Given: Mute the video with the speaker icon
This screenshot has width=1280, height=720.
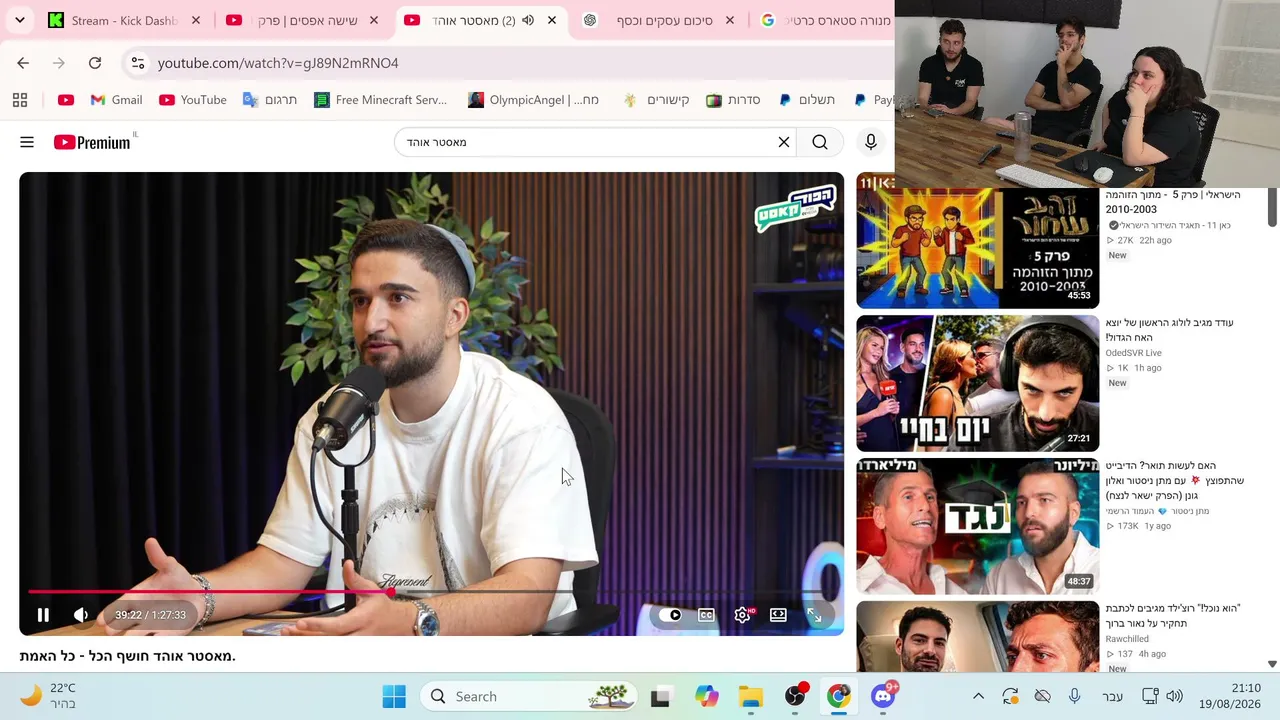Looking at the screenshot, I should [81, 615].
